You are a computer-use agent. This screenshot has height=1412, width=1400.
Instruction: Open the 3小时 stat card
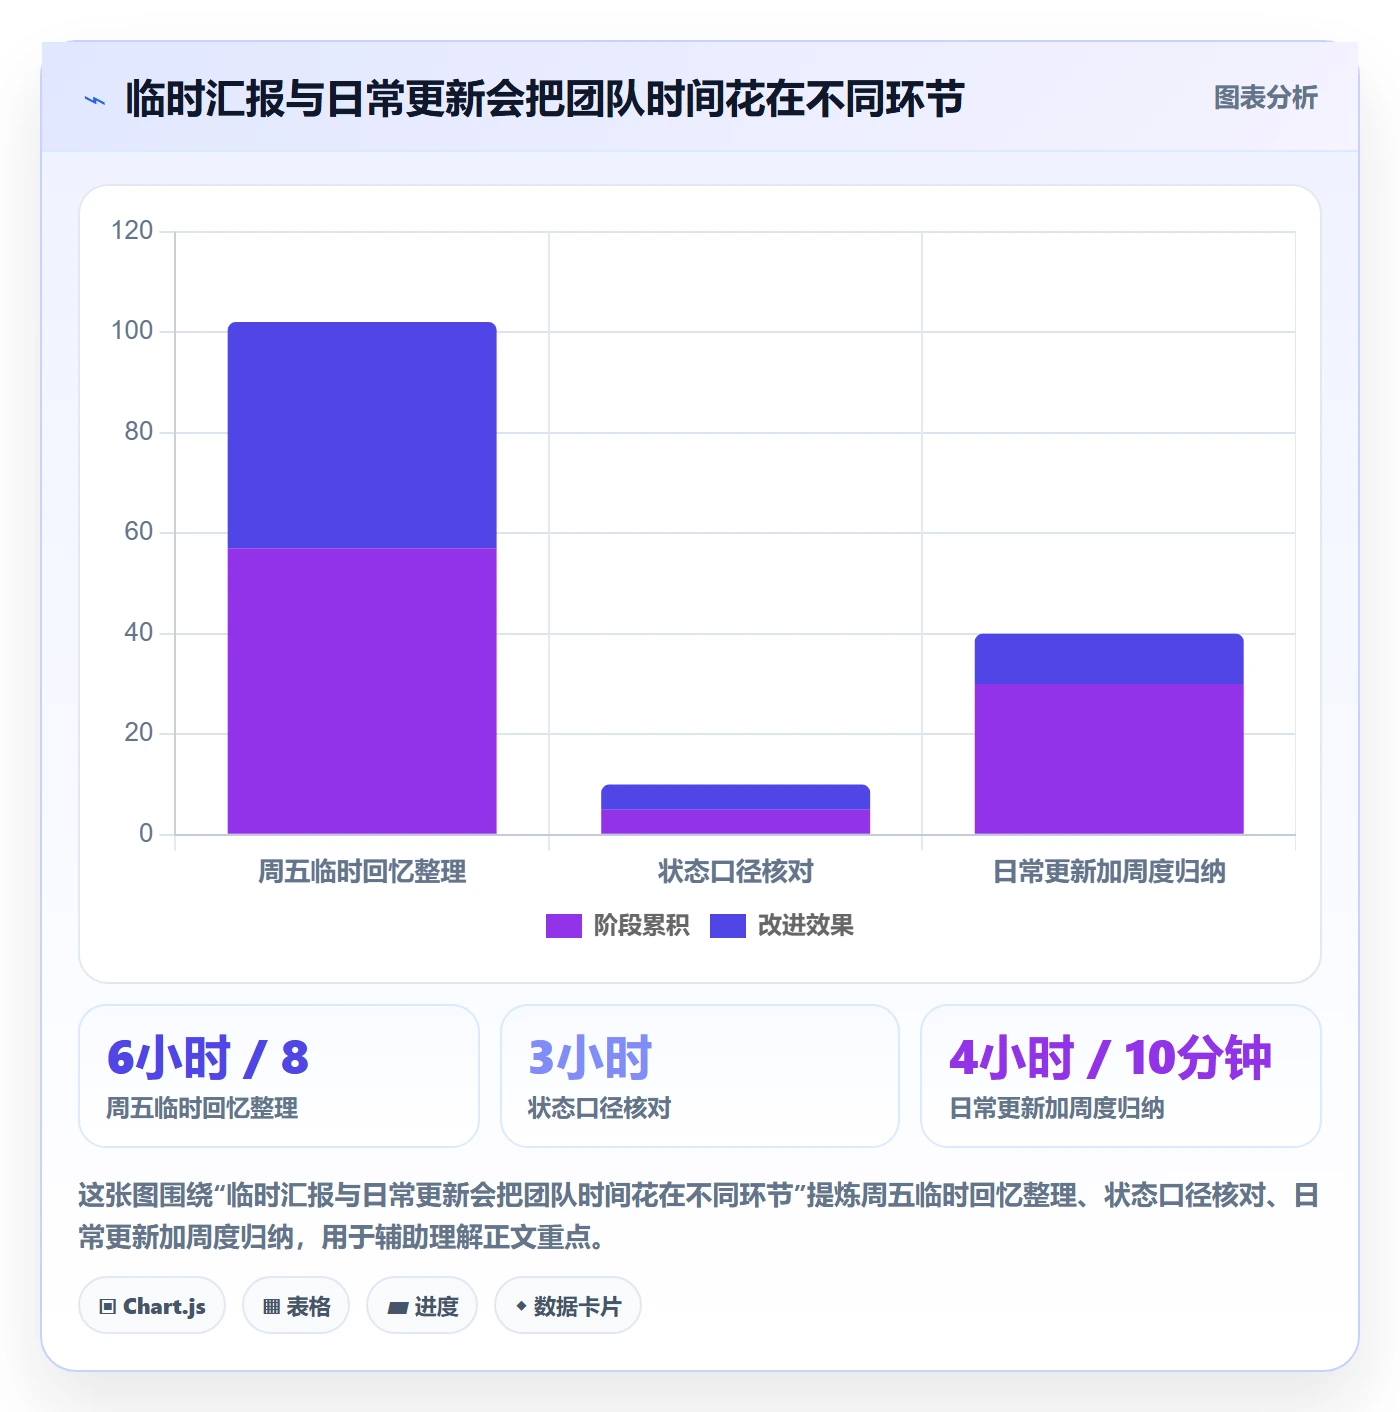point(700,1076)
